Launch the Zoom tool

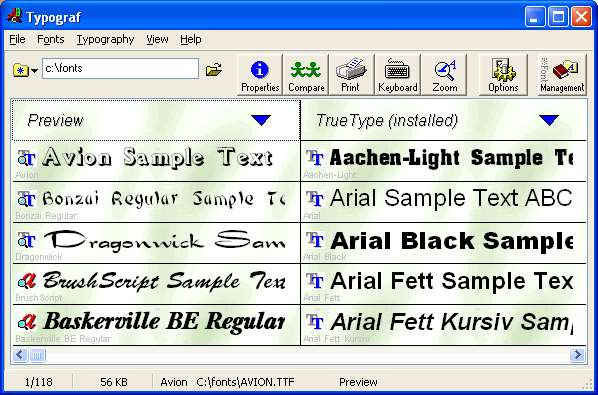[445, 75]
